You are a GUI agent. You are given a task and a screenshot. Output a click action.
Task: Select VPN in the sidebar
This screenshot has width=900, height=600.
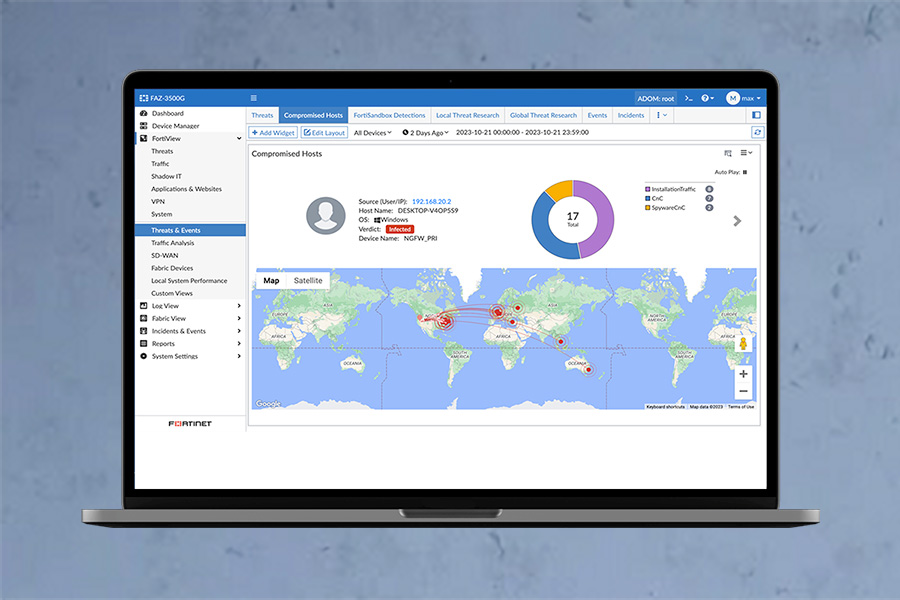158,202
